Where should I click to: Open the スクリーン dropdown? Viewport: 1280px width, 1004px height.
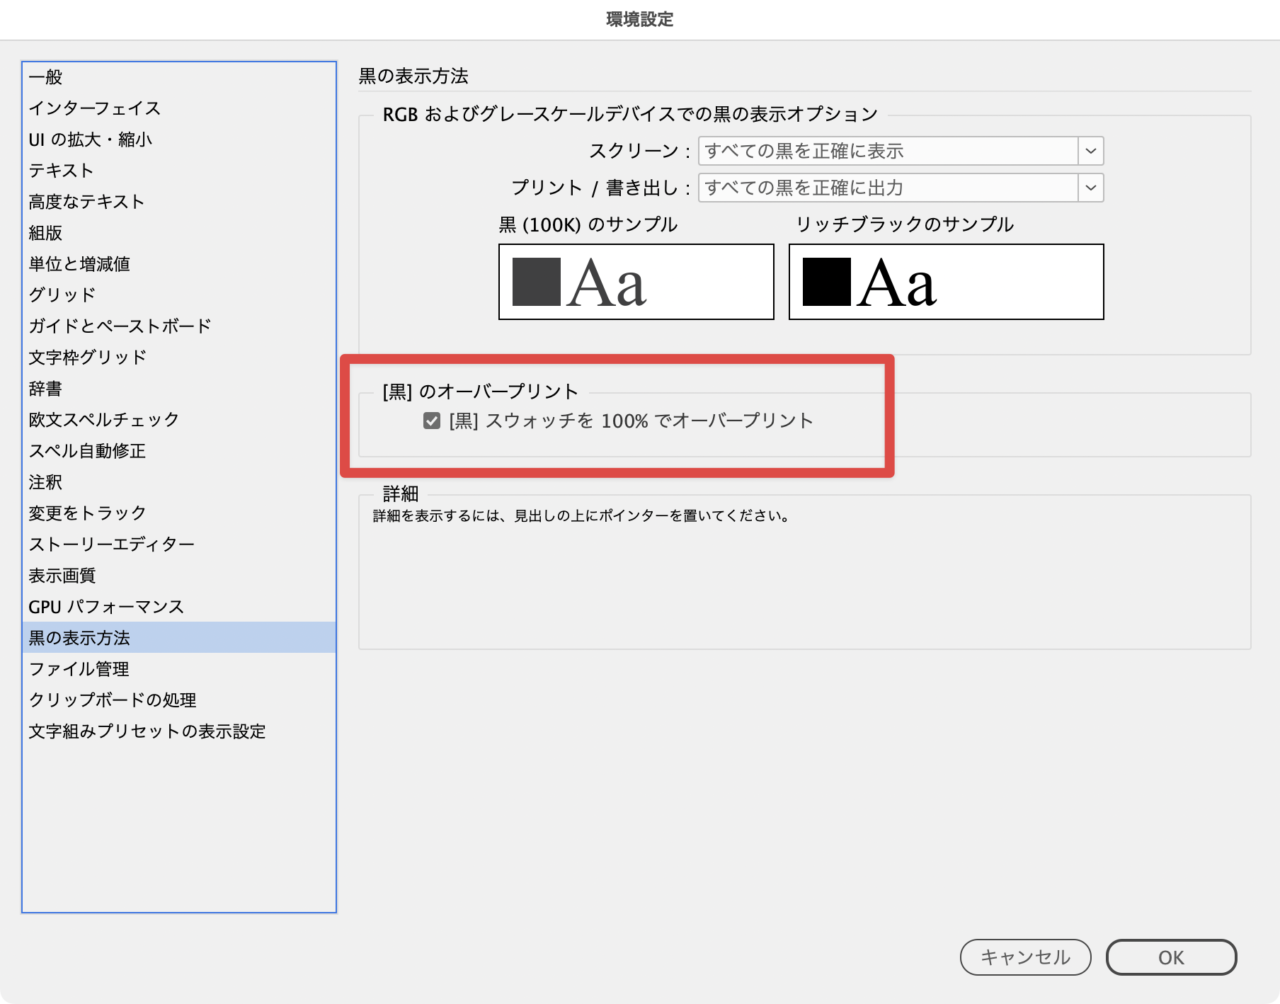tap(900, 151)
